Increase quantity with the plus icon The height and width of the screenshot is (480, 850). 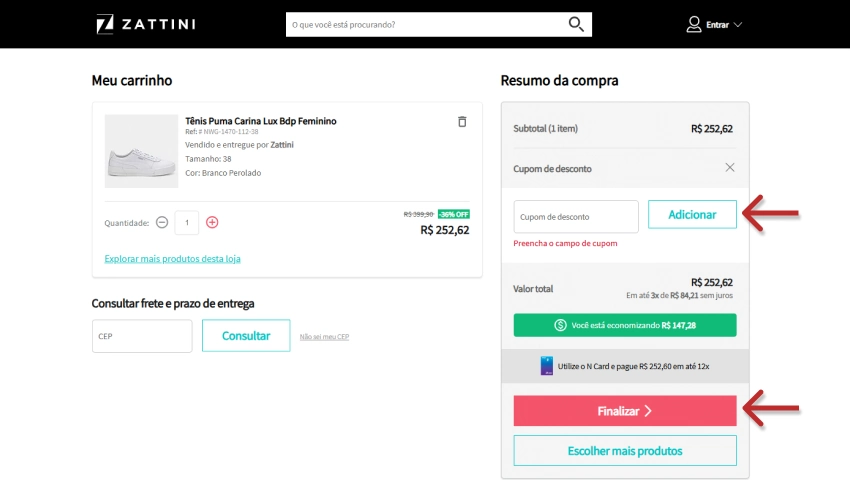click(212, 222)
